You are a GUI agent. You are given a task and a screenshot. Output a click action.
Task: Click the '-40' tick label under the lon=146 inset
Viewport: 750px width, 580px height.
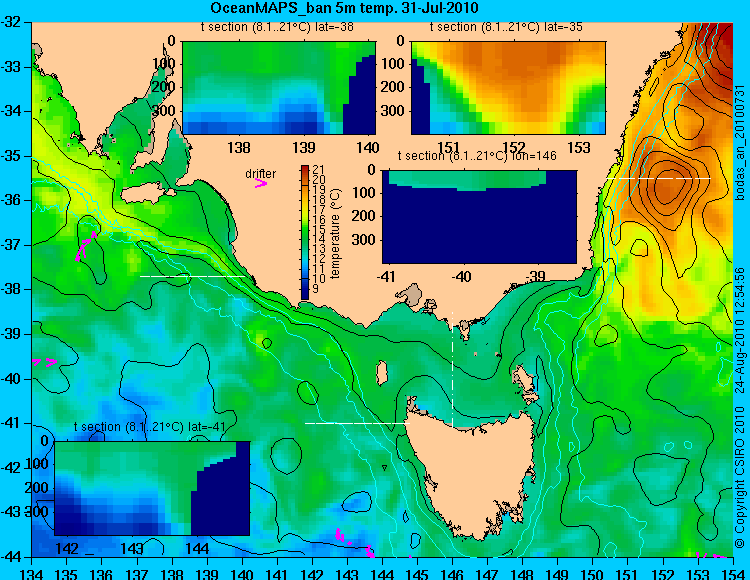[x=461, y=277]
